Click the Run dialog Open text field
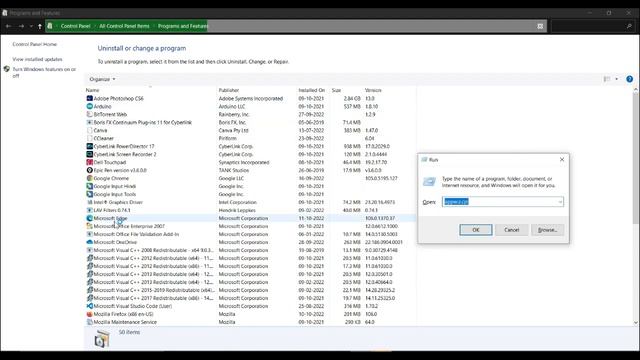 click(500, 202)
